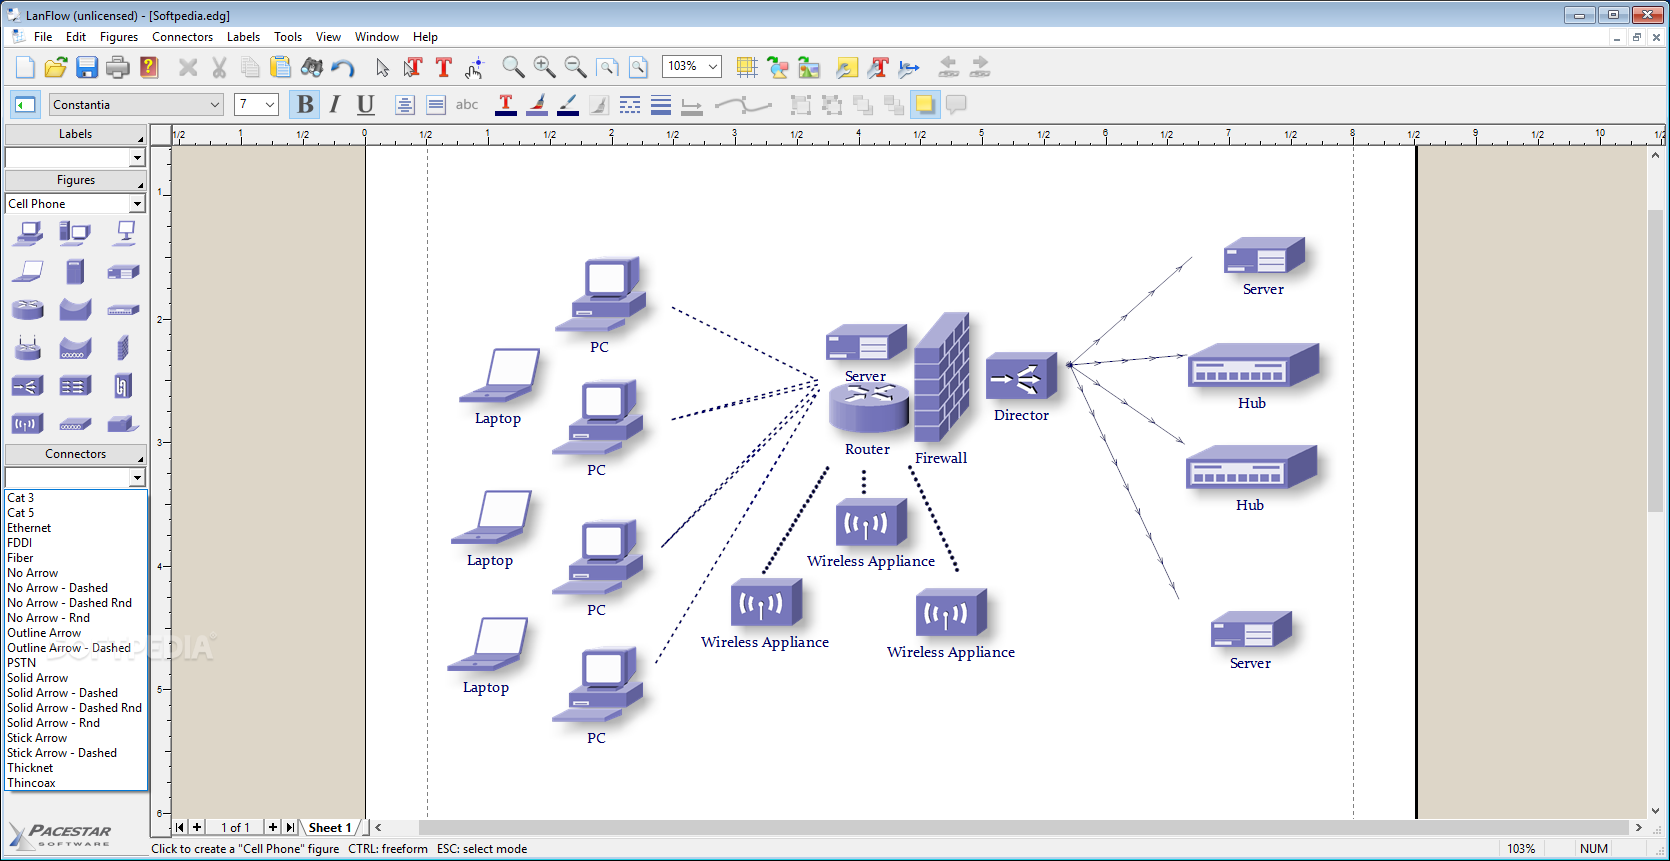Viewport: 1670px width, 861px height.
Task: Toggle the grid icon in toolbar
Action: [747, 67]
